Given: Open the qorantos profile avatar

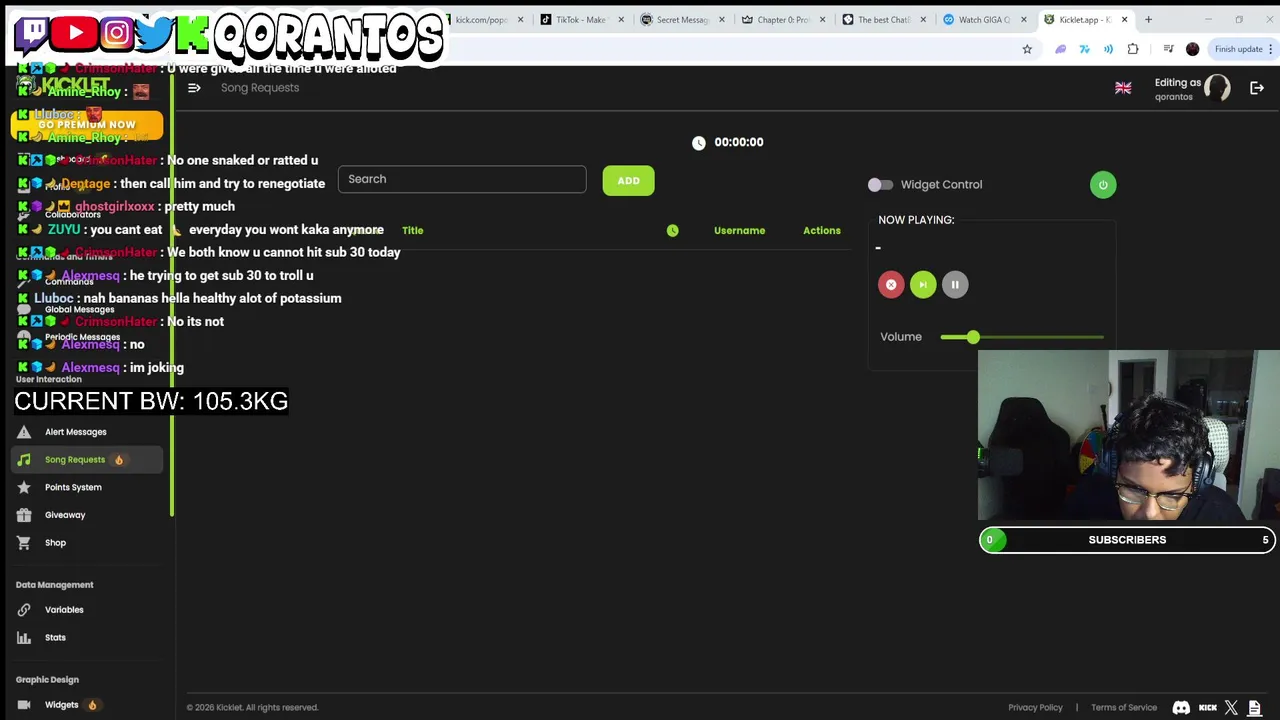Looking at the screenshot, I should 1217,88.
